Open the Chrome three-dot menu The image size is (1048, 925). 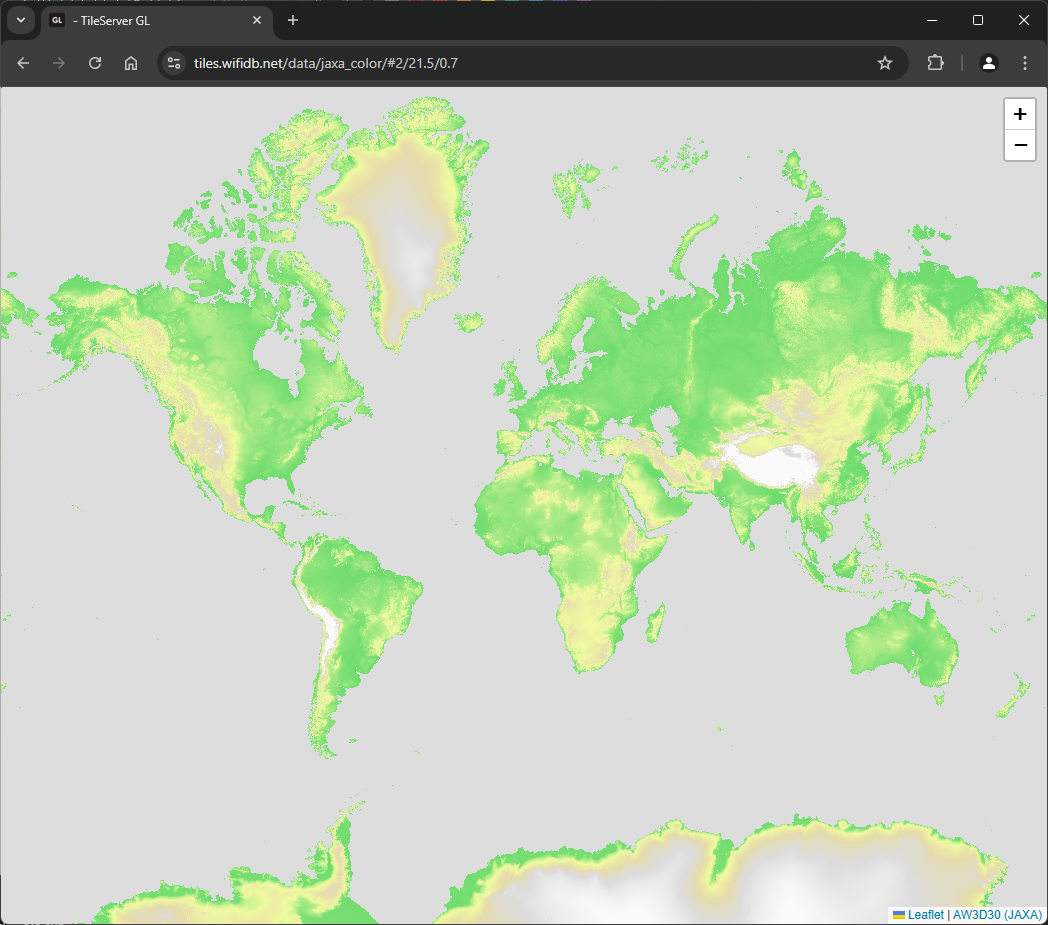(1025, 63)
